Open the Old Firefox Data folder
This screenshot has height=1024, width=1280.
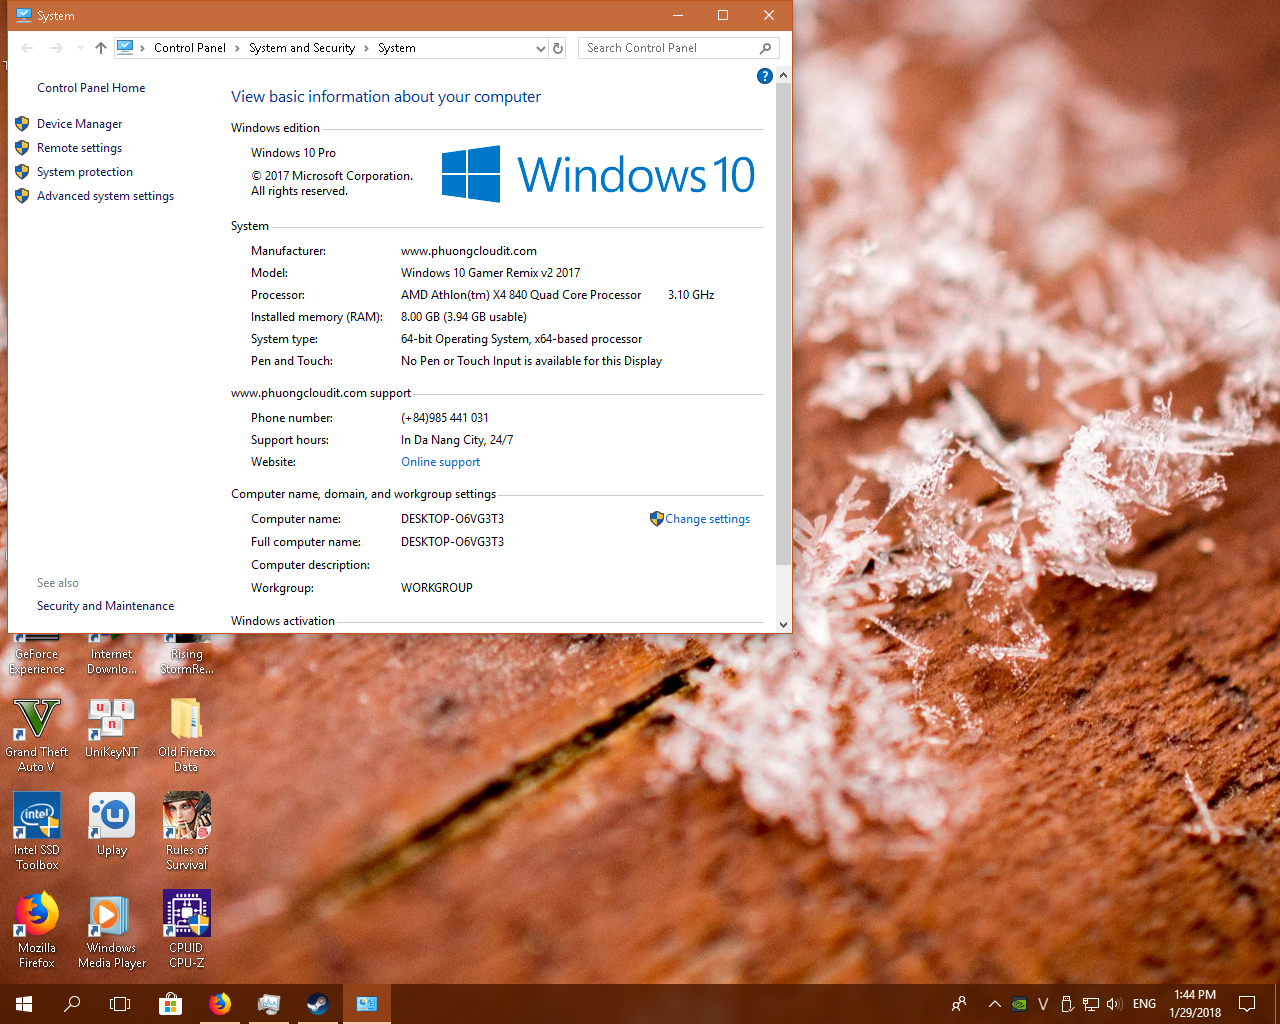pos(186,735)
